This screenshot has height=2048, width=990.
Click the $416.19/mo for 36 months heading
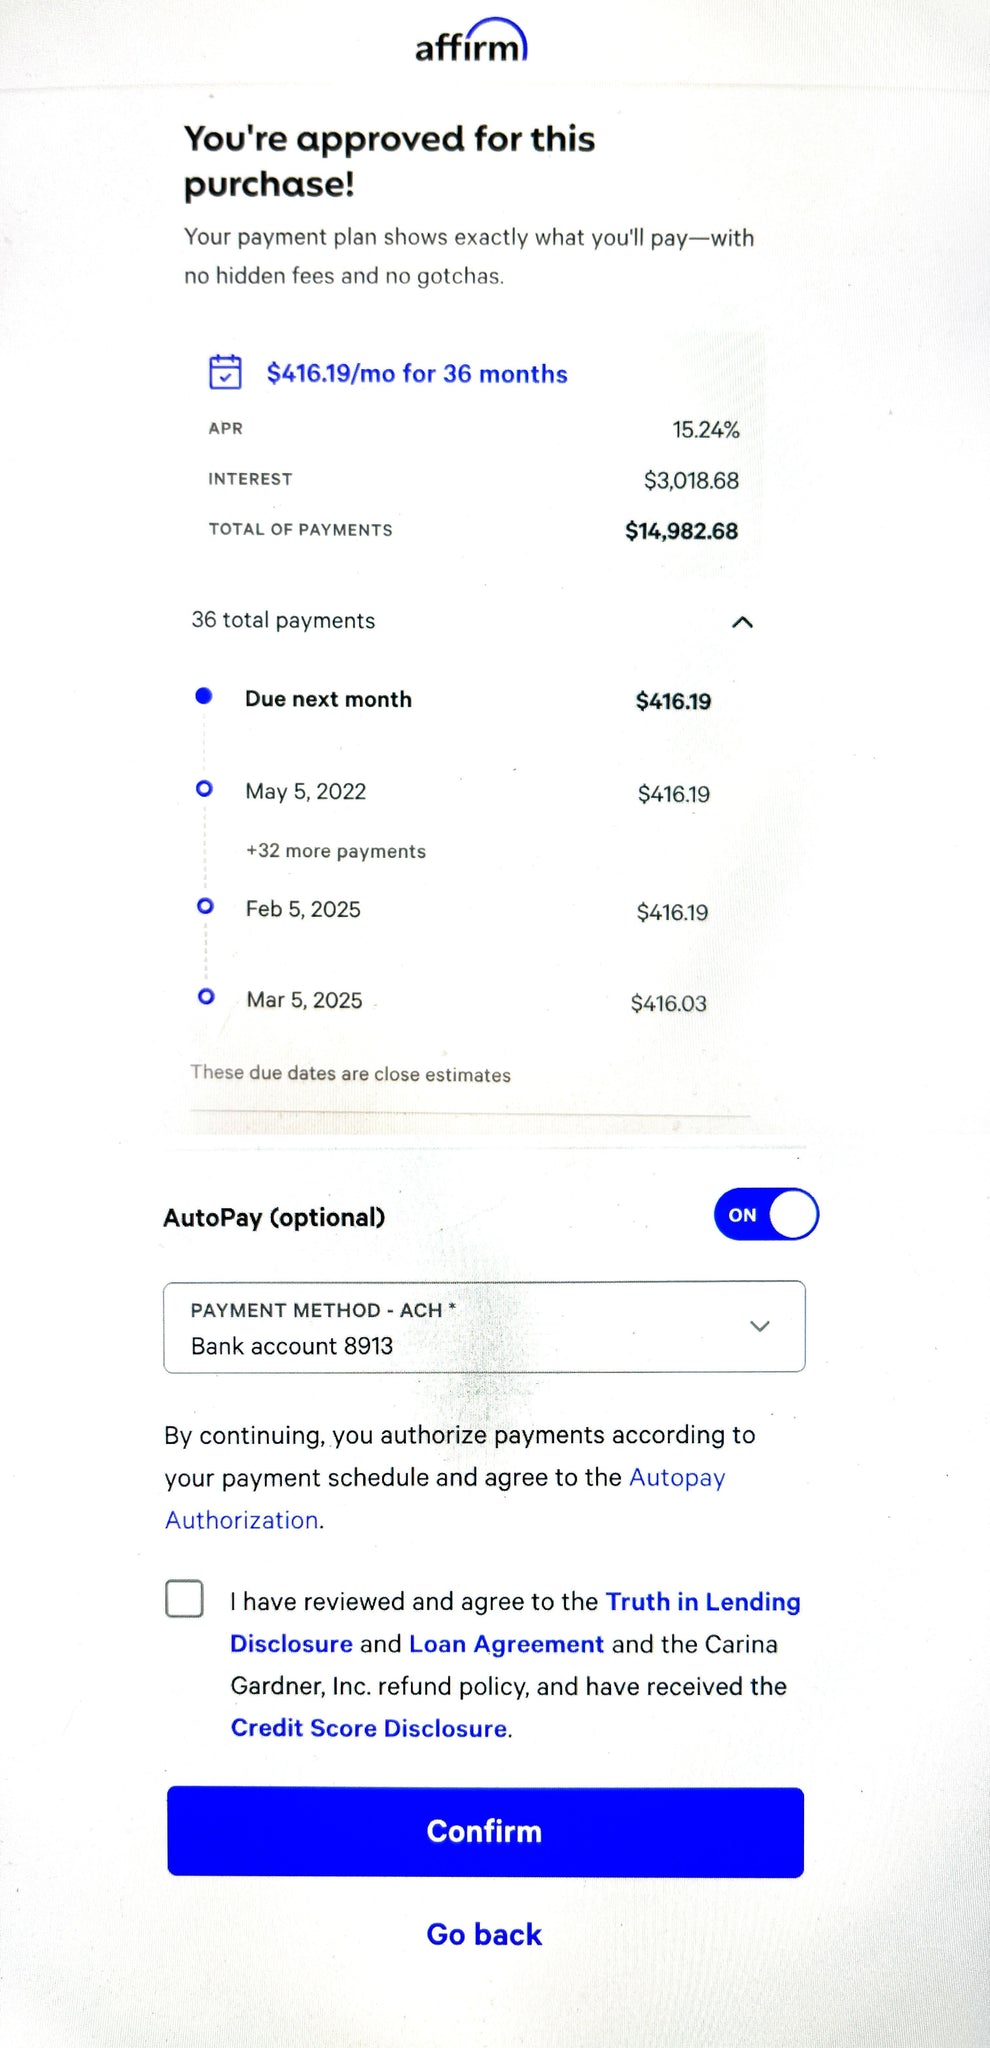[x=417, y=374]
